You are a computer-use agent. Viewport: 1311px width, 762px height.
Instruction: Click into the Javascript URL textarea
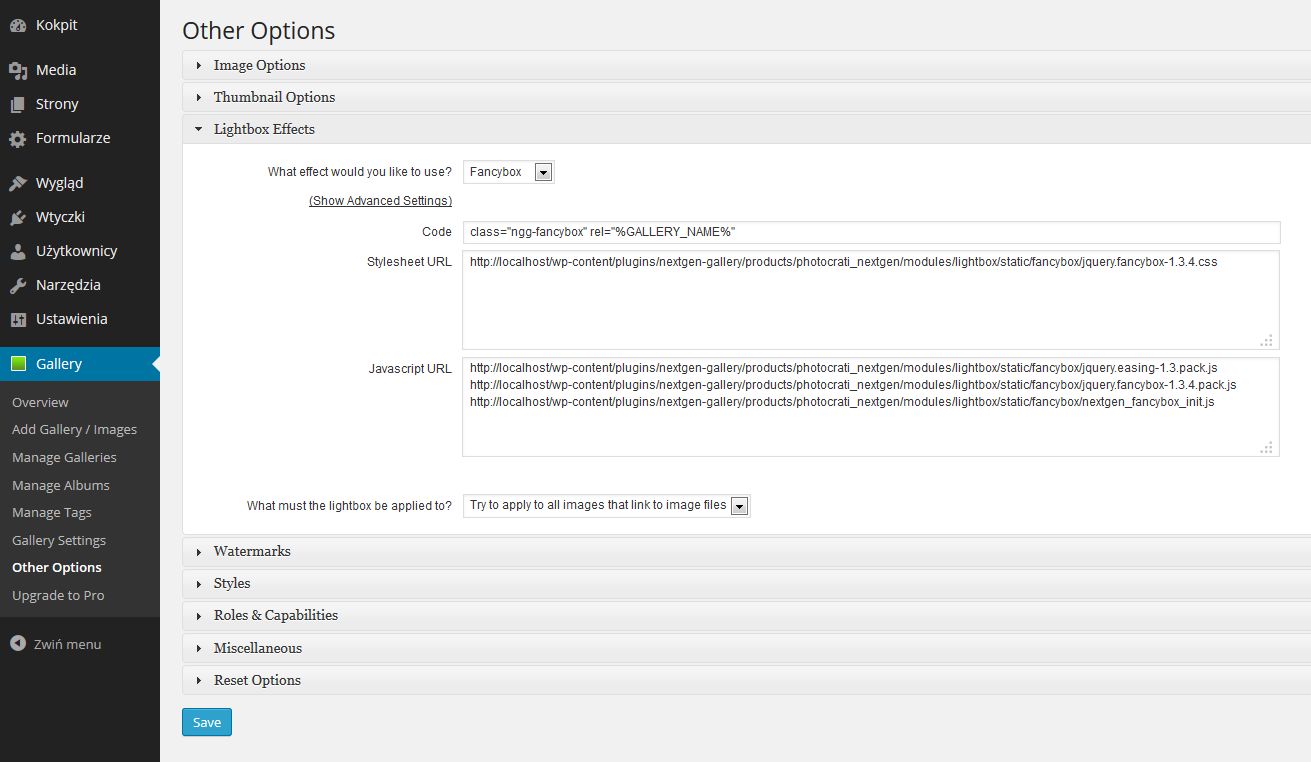coord(871,407)
